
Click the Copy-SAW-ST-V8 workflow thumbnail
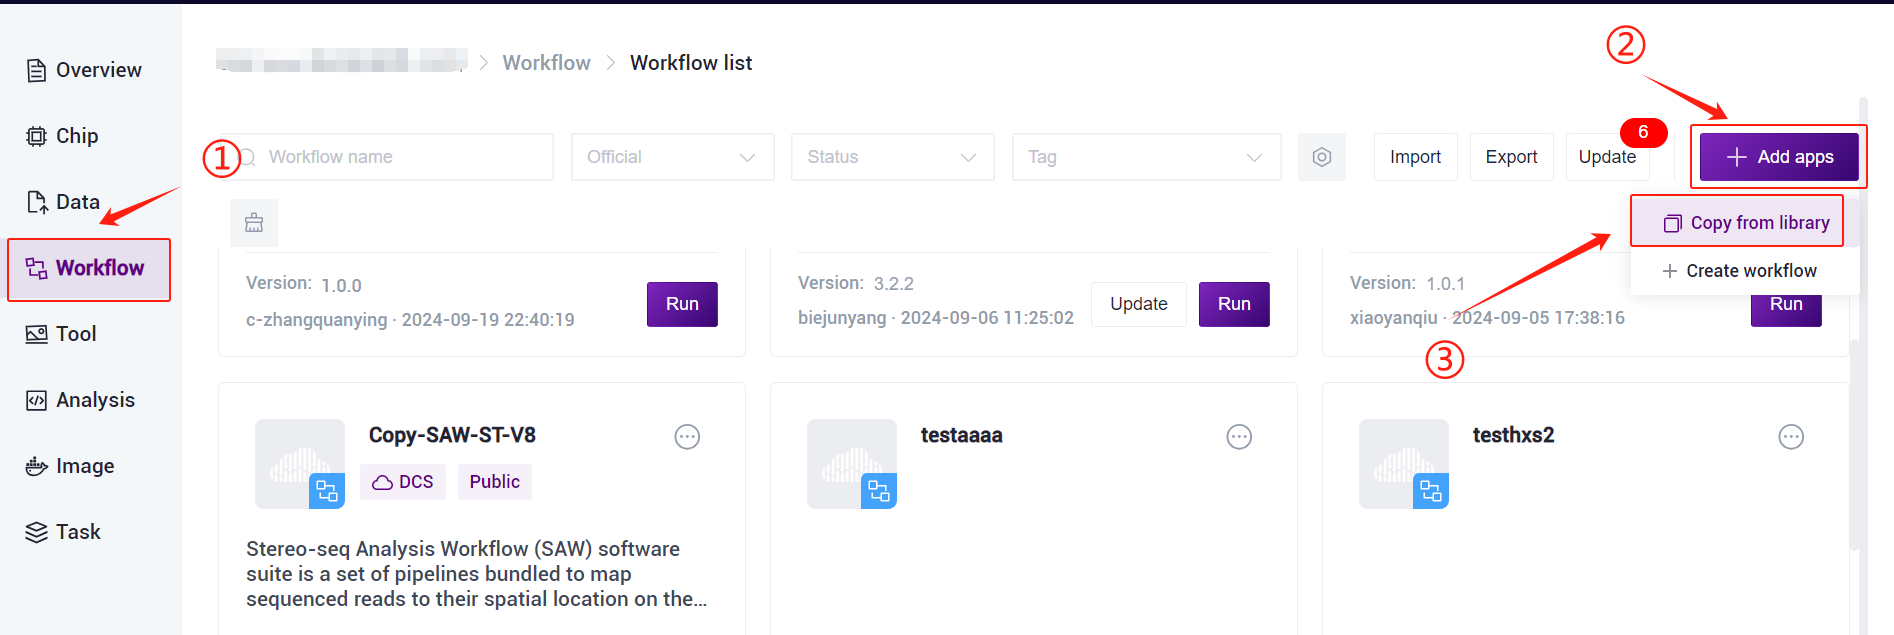click(x=300, y=464)
